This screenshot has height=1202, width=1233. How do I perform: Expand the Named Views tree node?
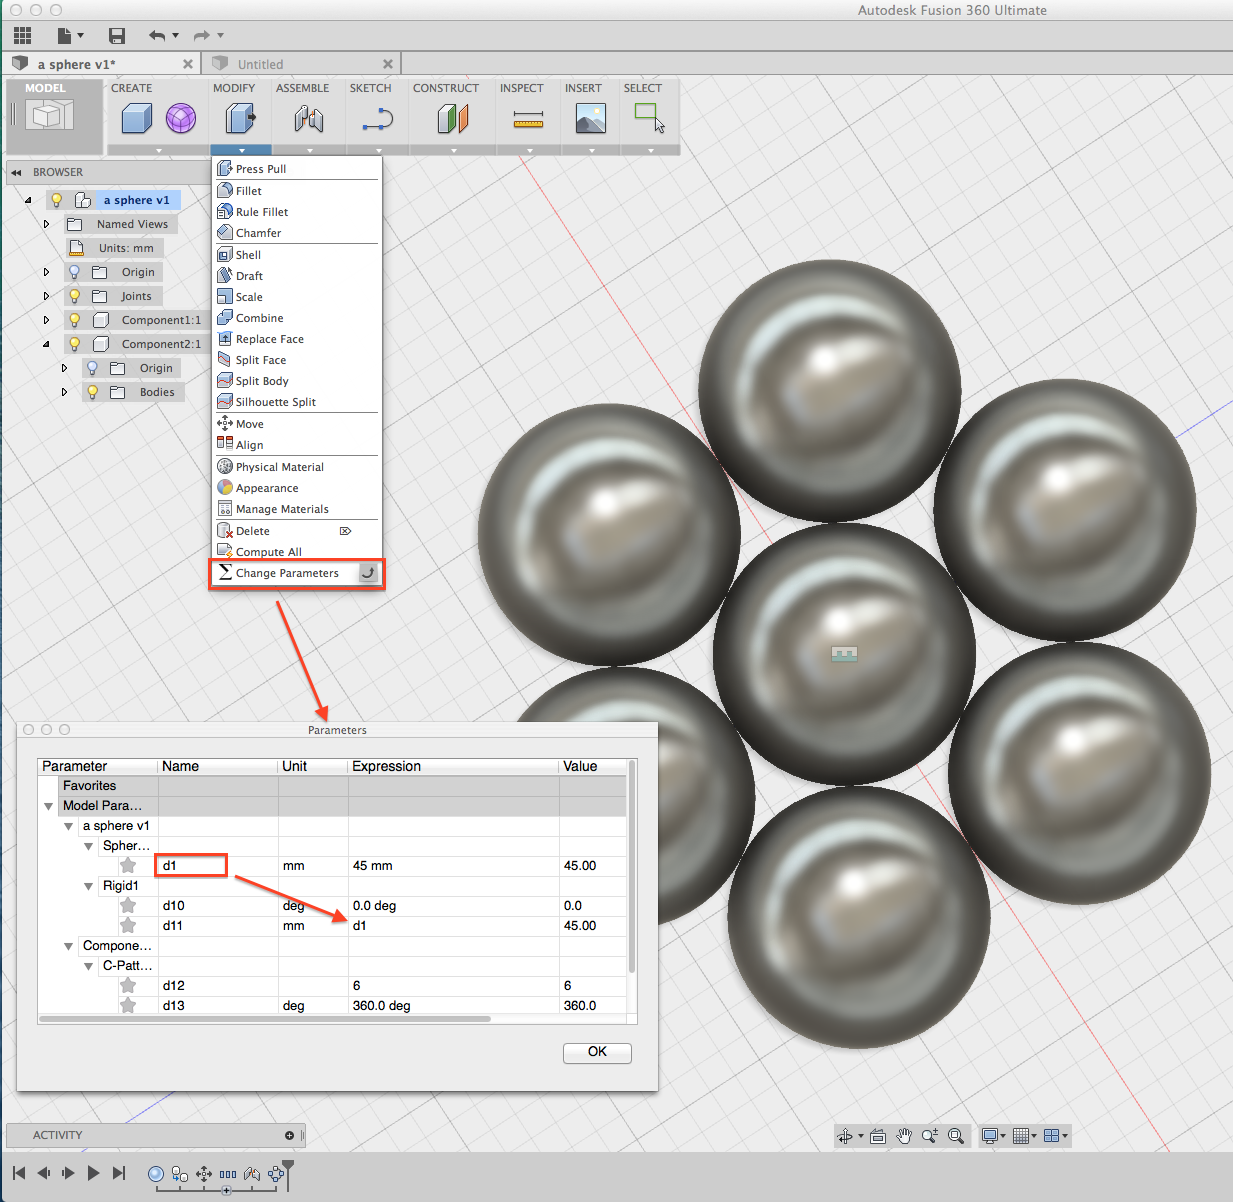pyautogui.click(x=46, y=224)
